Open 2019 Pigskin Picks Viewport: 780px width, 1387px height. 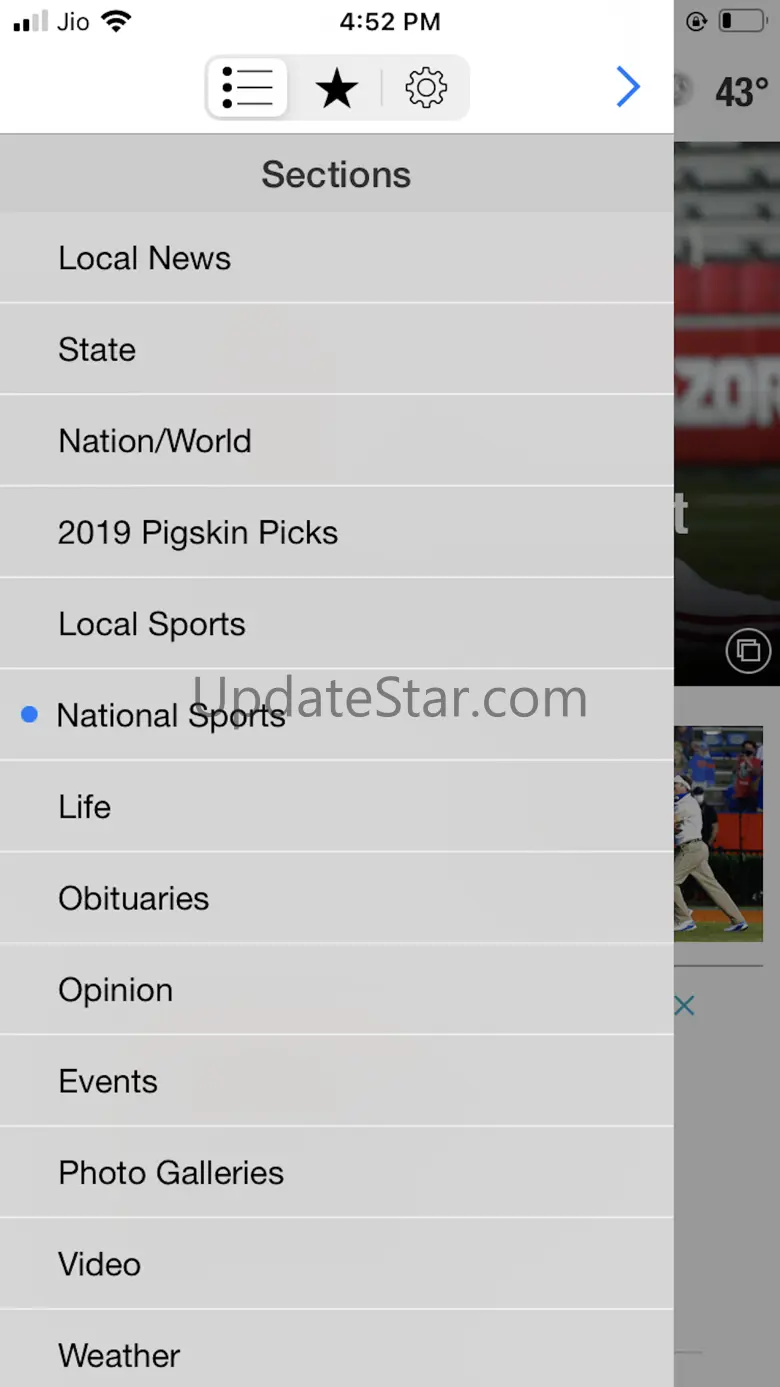[x=337, y=533]
